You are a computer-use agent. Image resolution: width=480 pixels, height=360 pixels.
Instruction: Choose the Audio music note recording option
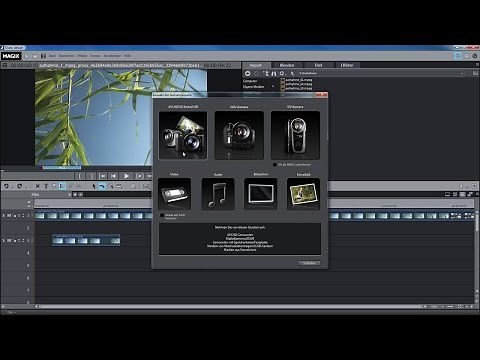click(218, 194)
